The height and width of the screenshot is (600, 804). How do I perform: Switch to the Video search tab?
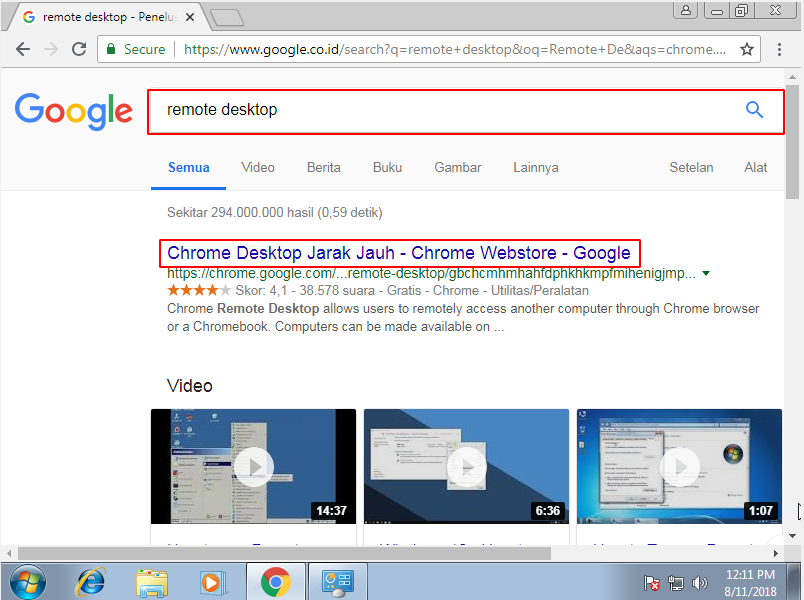tap(258, 168)
